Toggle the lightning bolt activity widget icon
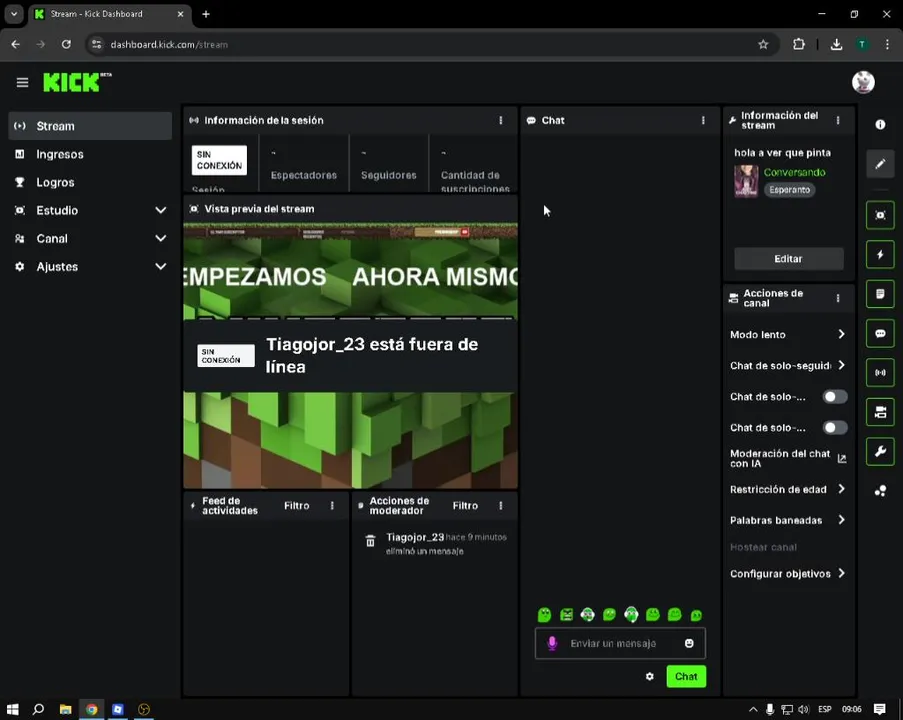This screenshot has height=720, width=903. click(x=880, y=255)
